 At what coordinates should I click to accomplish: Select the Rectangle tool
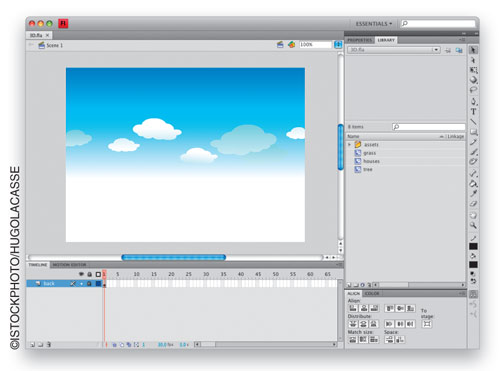pyautogui.click(x=473, y=132)
